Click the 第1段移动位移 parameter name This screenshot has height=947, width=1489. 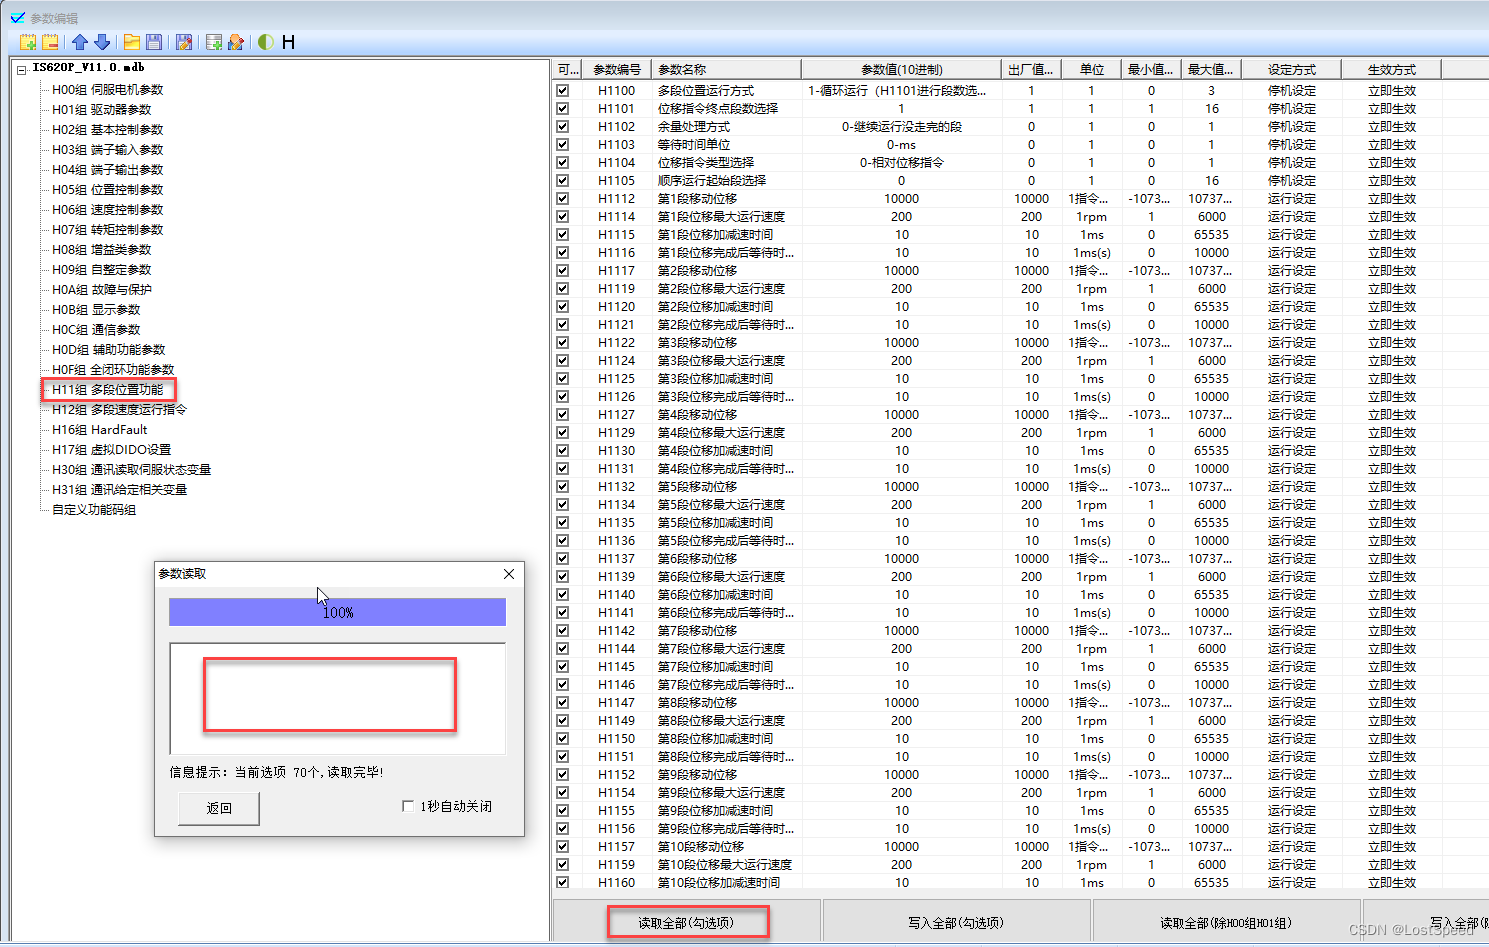point(697,198)
